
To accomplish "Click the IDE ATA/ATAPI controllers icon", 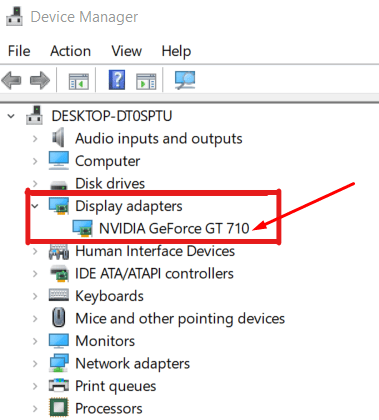I will (59, 273).
